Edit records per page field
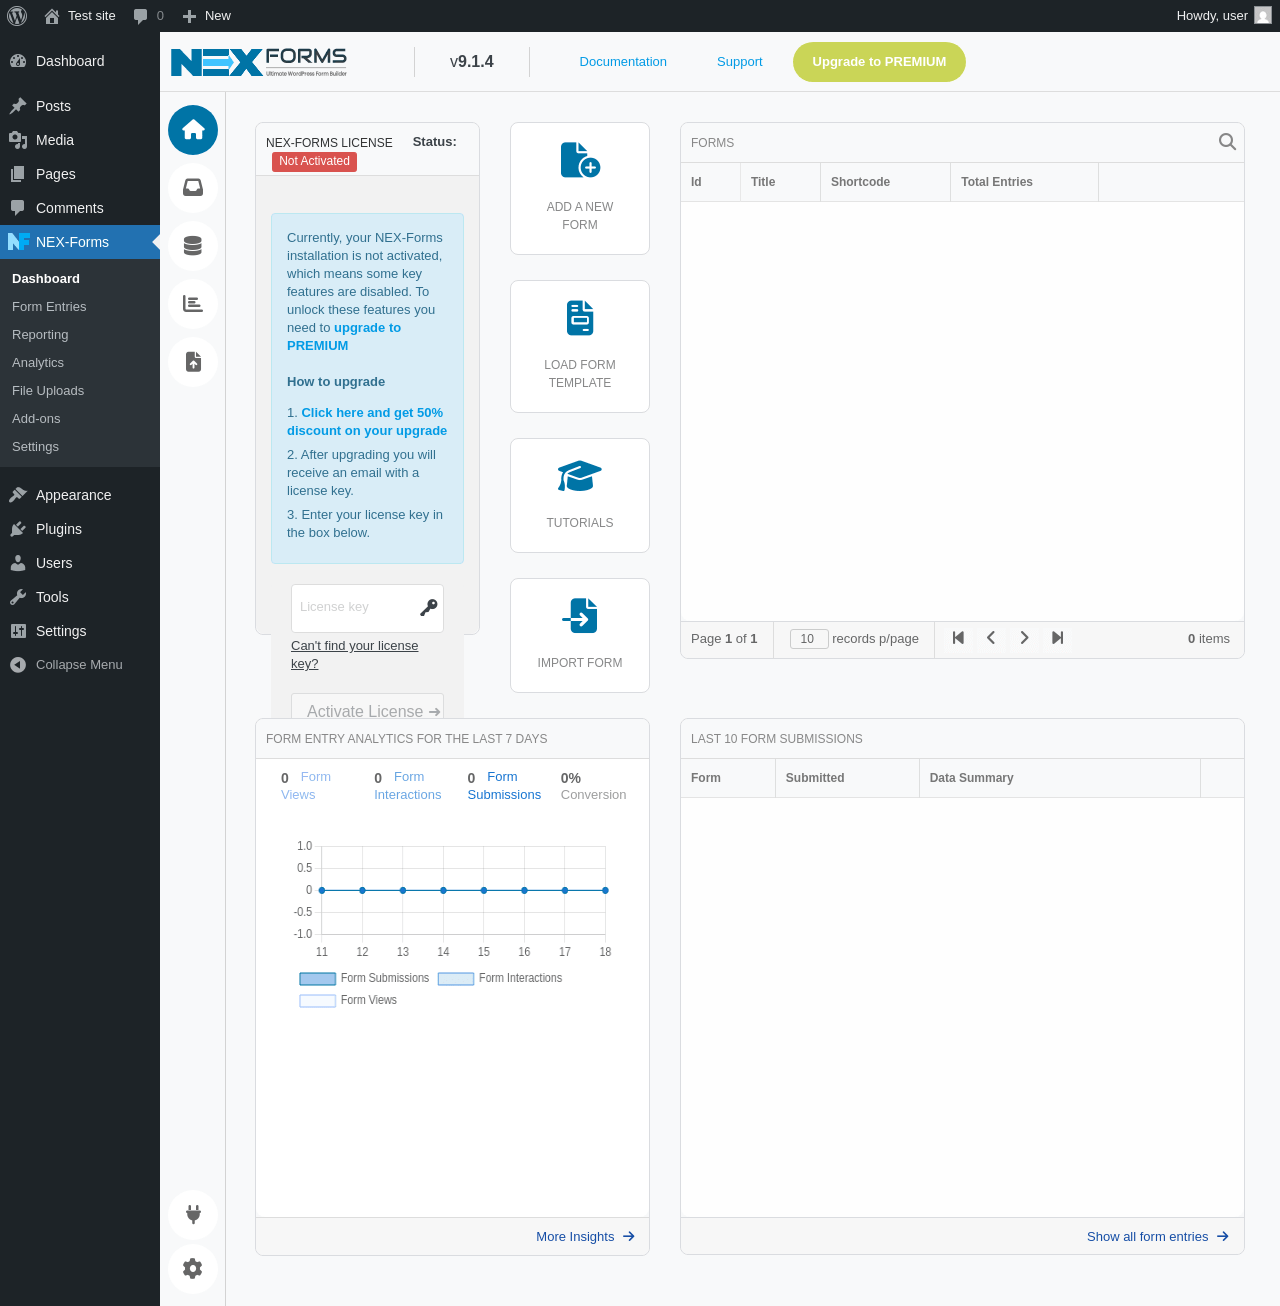This screenshot has height=1306, width=1280. point(809,639)
